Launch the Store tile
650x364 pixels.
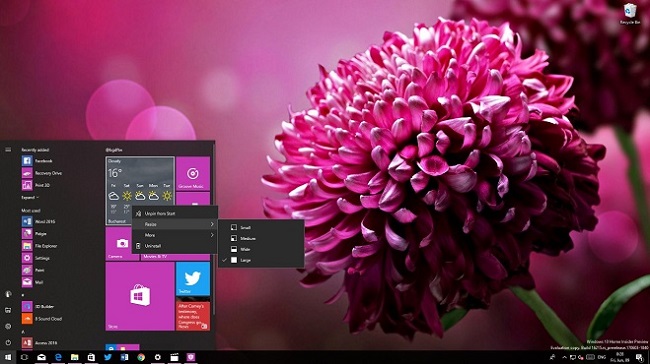[x=140, y=296]
